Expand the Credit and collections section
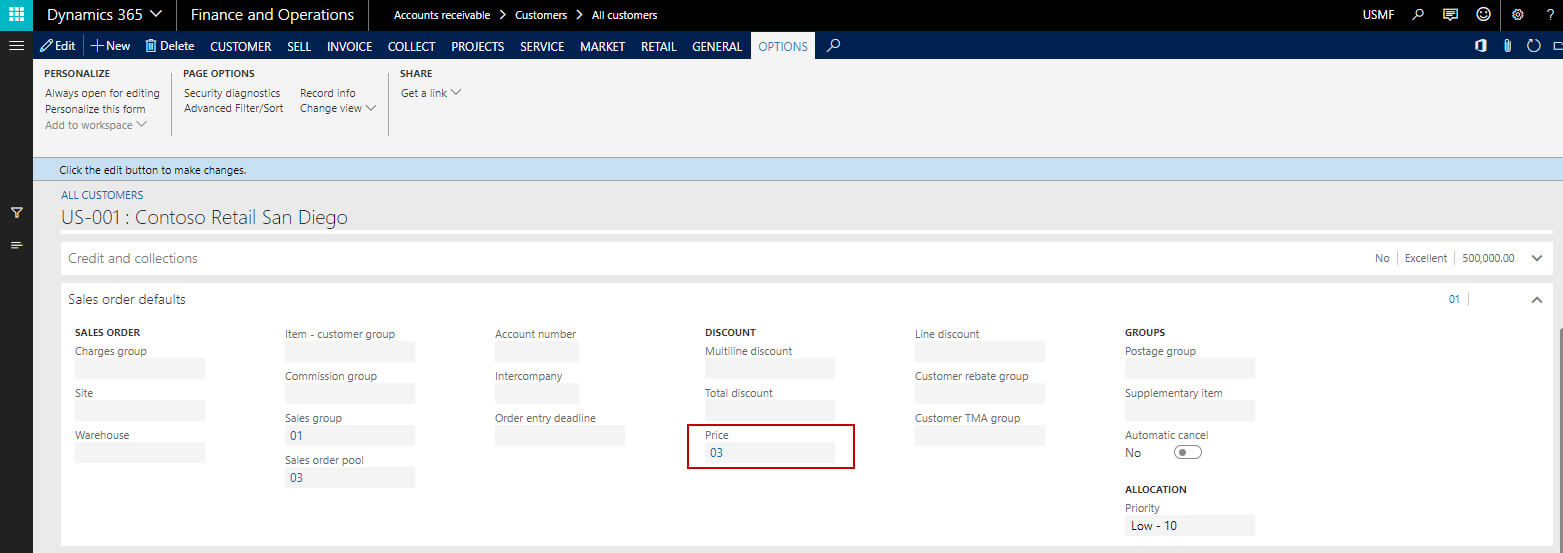 pyautogui.click(x=1537, y=258)
